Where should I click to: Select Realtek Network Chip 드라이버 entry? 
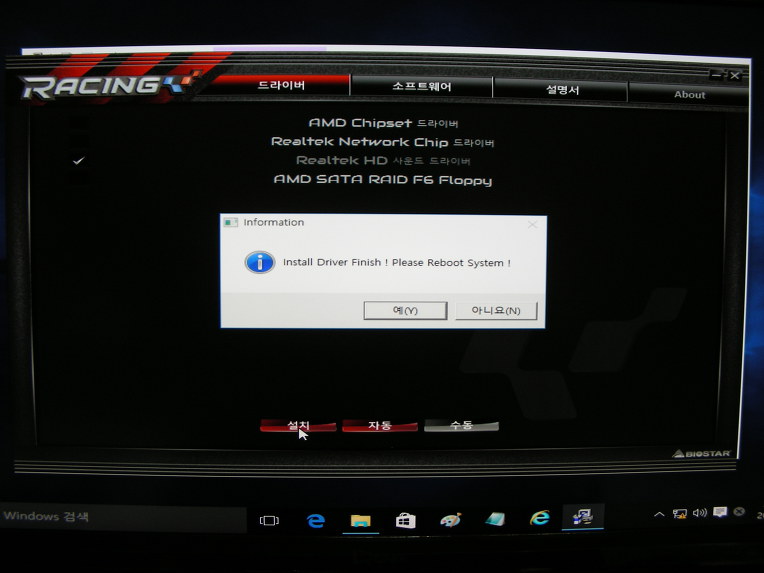click(x=382, y=142)
